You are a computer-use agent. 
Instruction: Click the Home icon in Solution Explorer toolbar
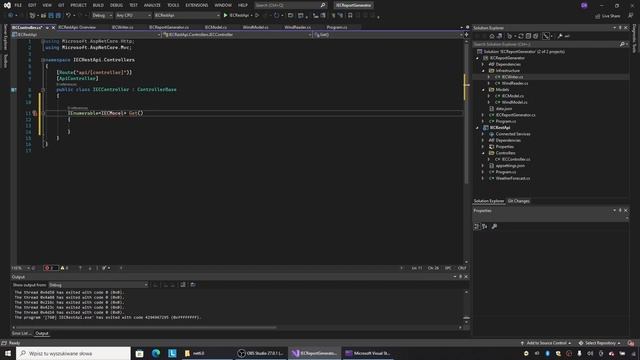coord(492,36)
